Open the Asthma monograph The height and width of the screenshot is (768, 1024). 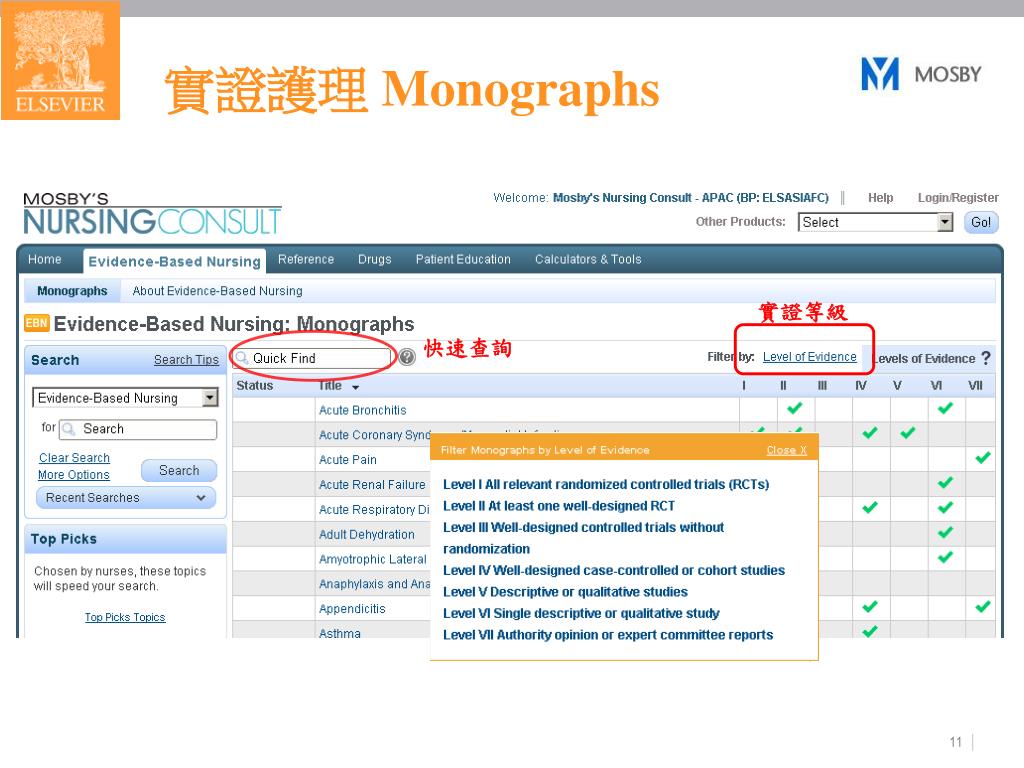[340, 633]
